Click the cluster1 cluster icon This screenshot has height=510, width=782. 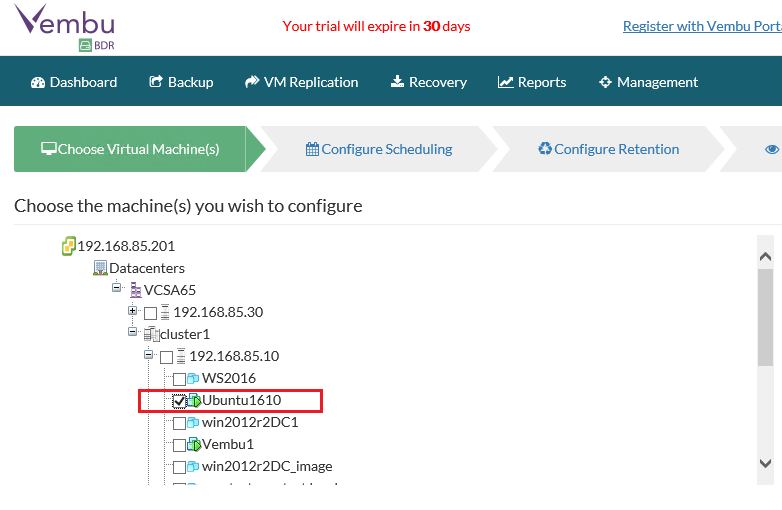coord(150,334)
